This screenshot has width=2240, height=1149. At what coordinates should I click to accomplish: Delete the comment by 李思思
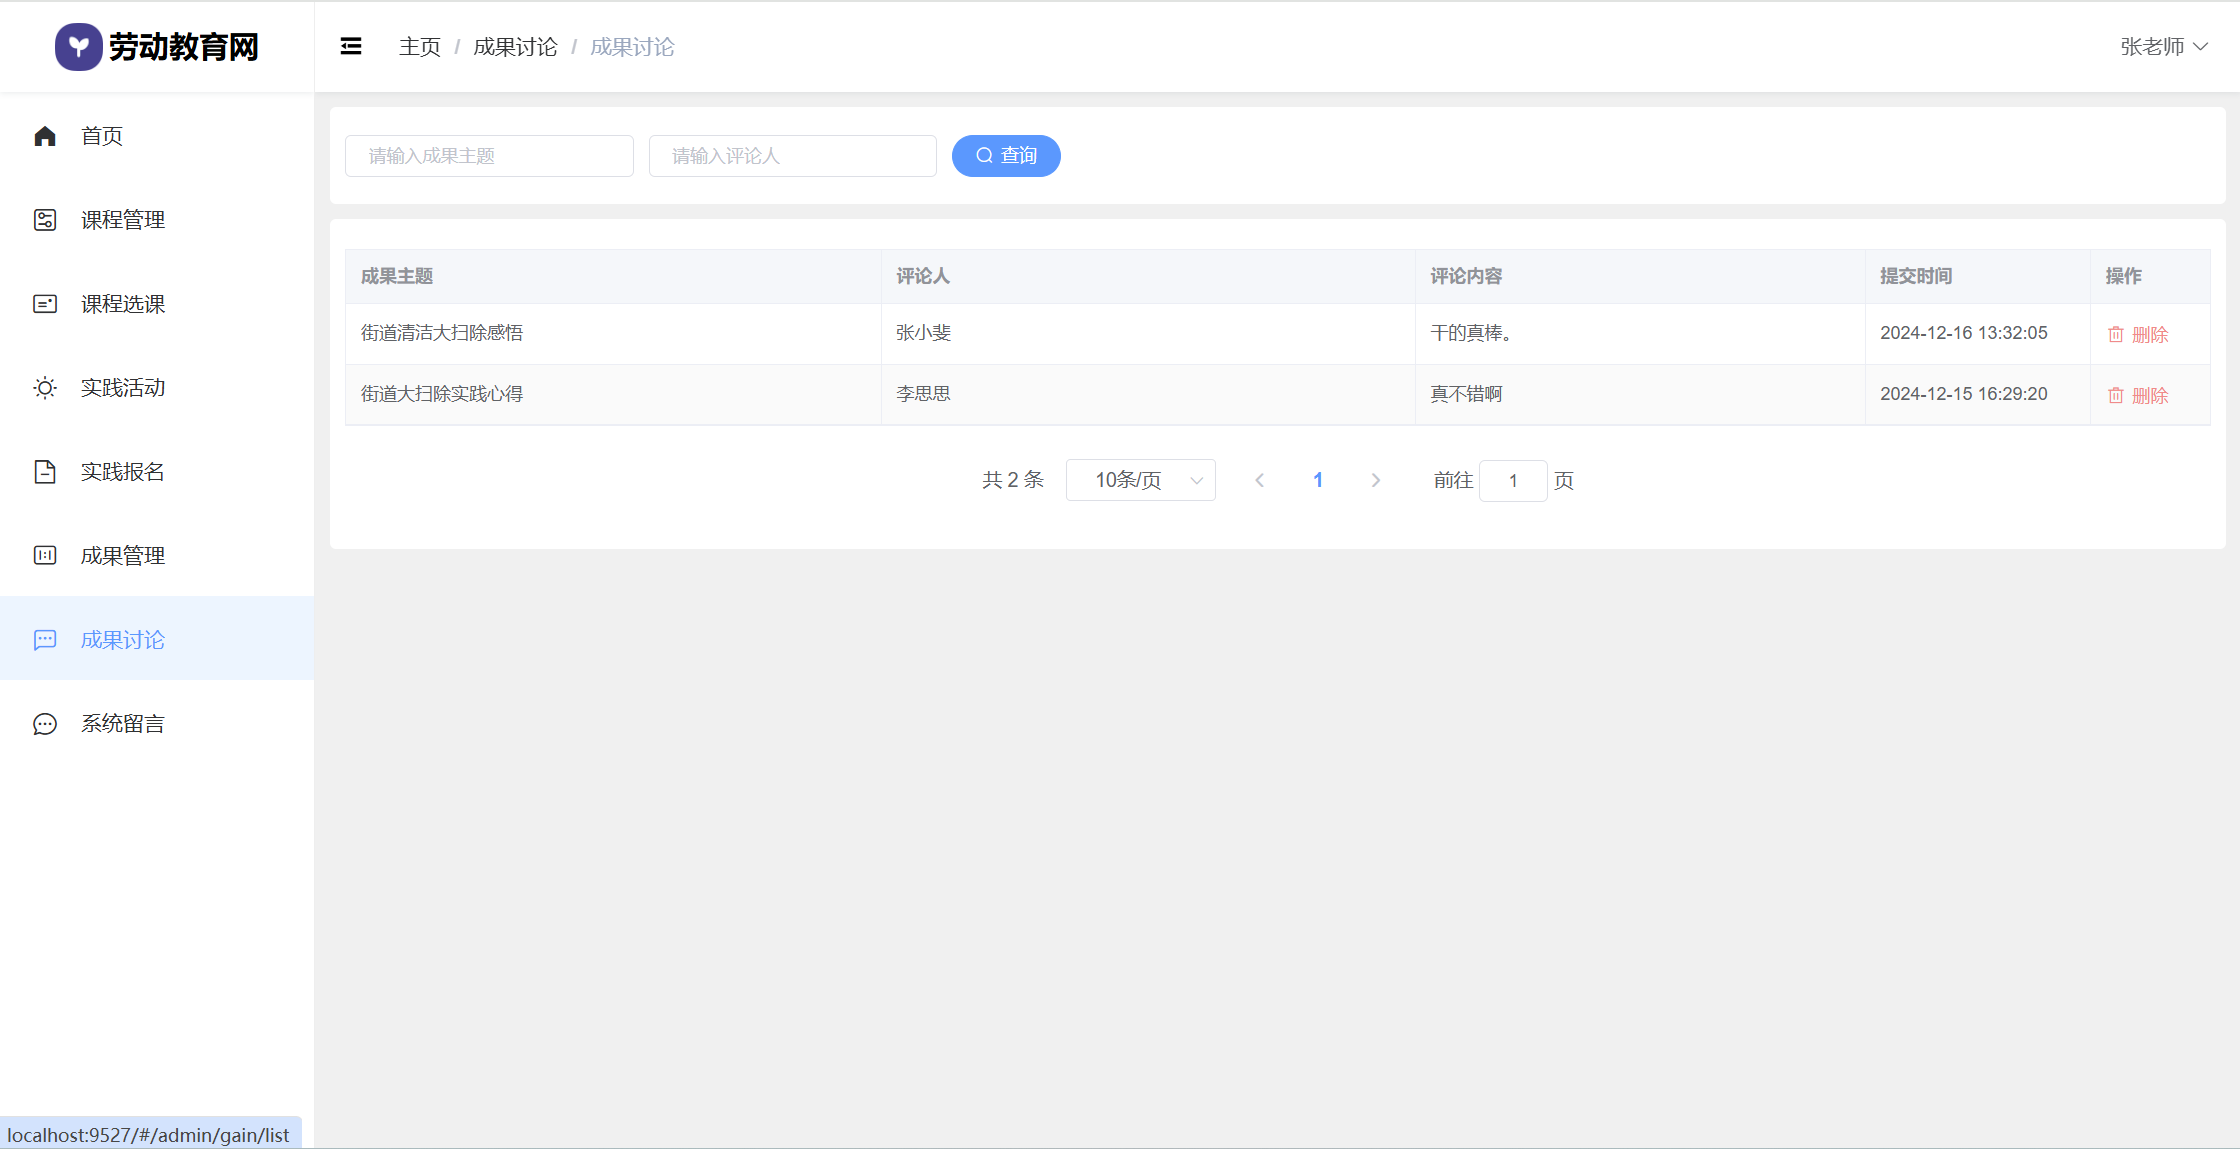click(2138, 396)
